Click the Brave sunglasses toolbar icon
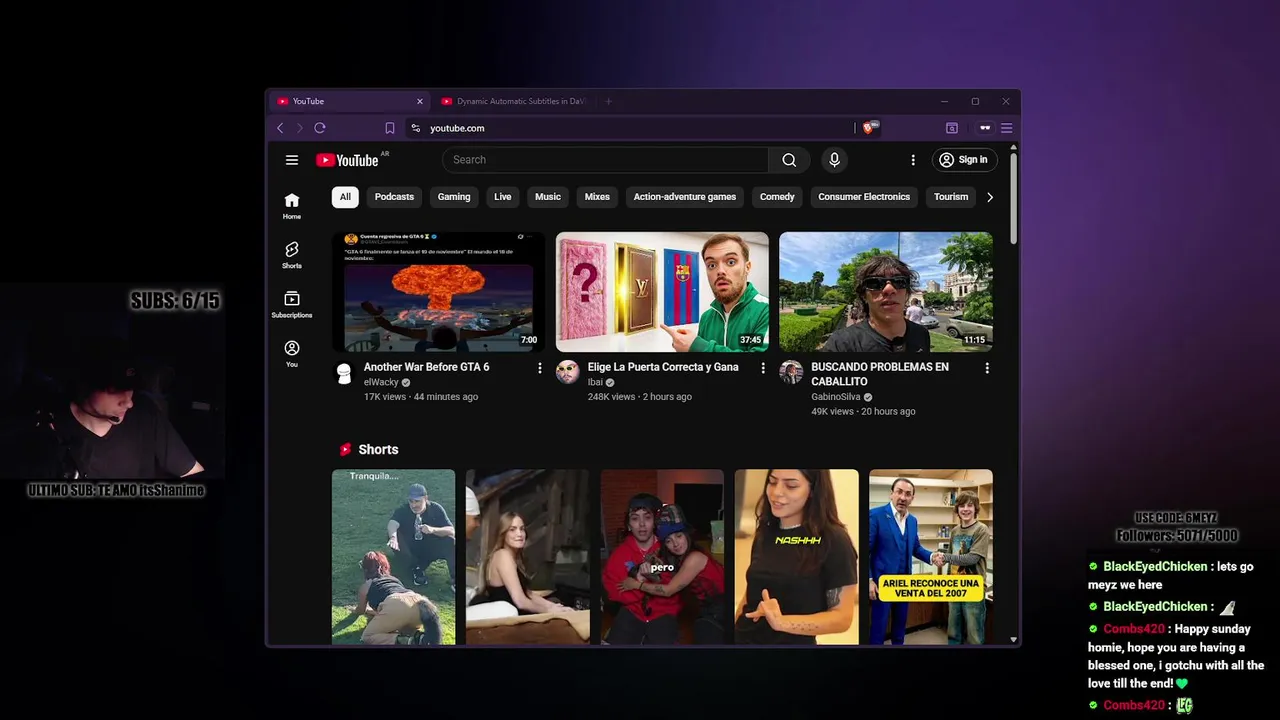Viewport: 1280px width, 720px height. 985,128
